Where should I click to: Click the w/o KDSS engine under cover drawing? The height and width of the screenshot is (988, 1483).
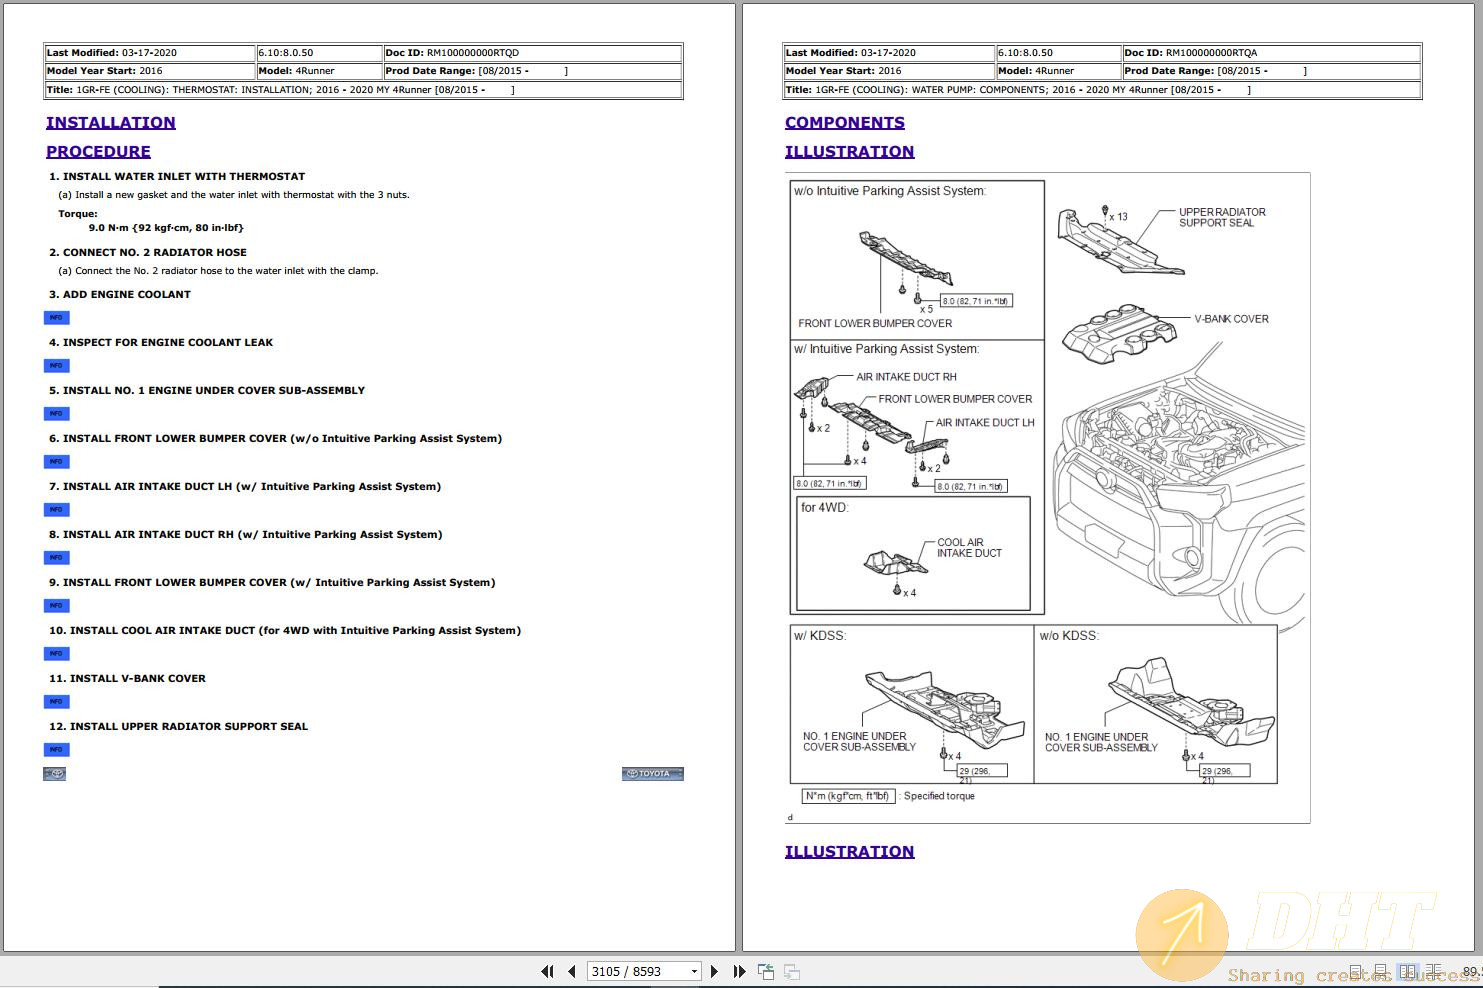click(x=1191, y=700)
